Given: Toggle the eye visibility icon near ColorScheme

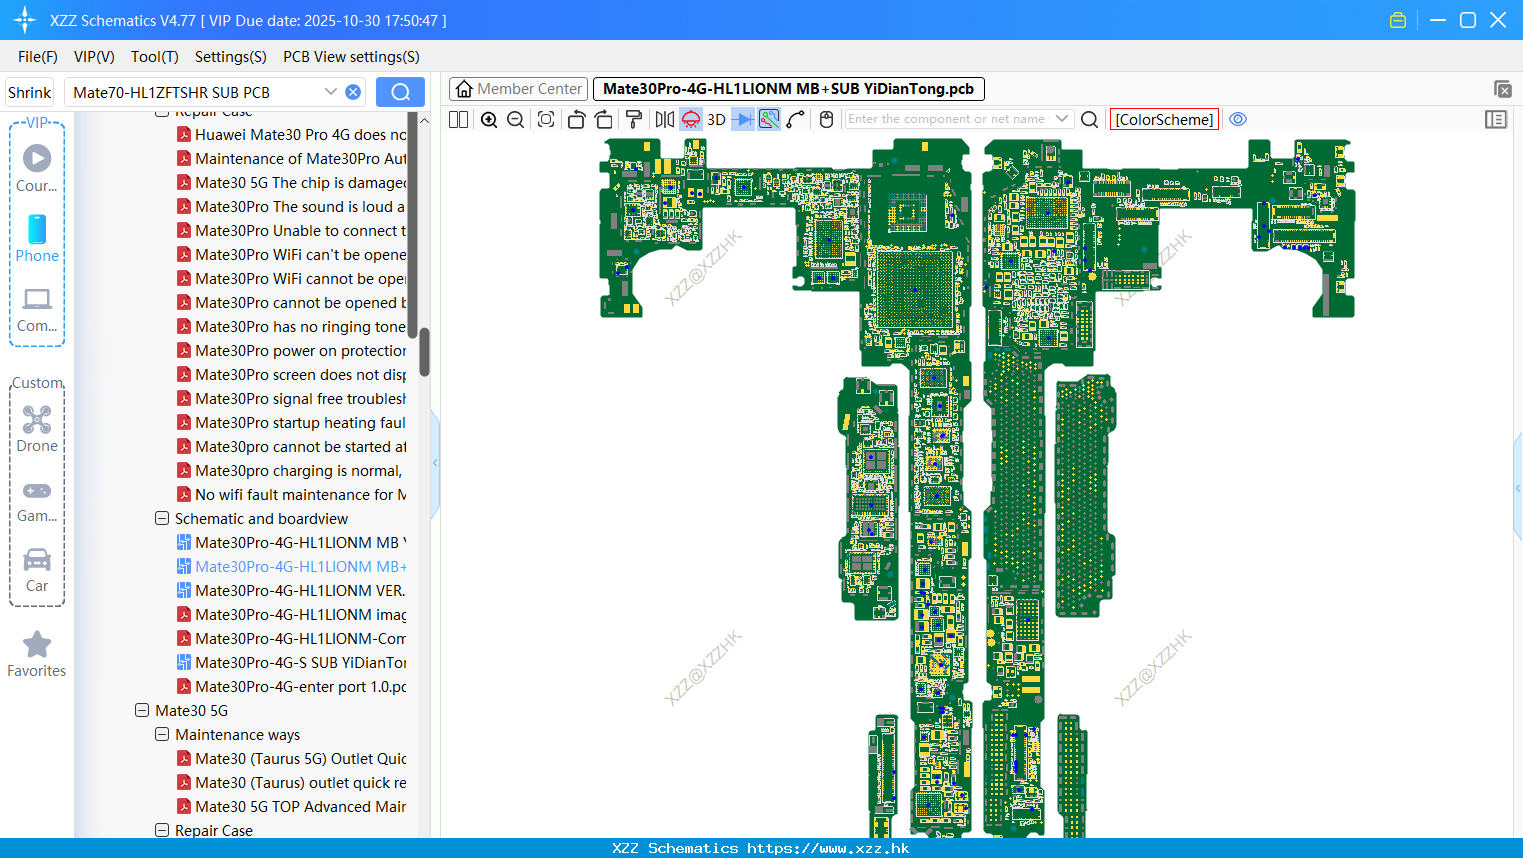Looking at the screenshot, I should click(x=1238, y=119).
